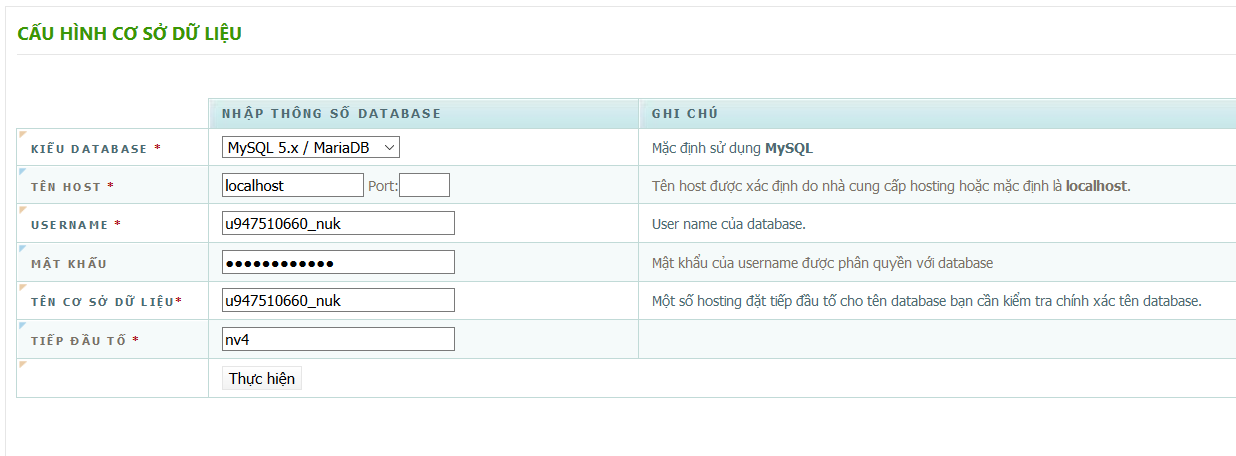
Task: Click the Tên Host input field
Action: click(293, 185)
